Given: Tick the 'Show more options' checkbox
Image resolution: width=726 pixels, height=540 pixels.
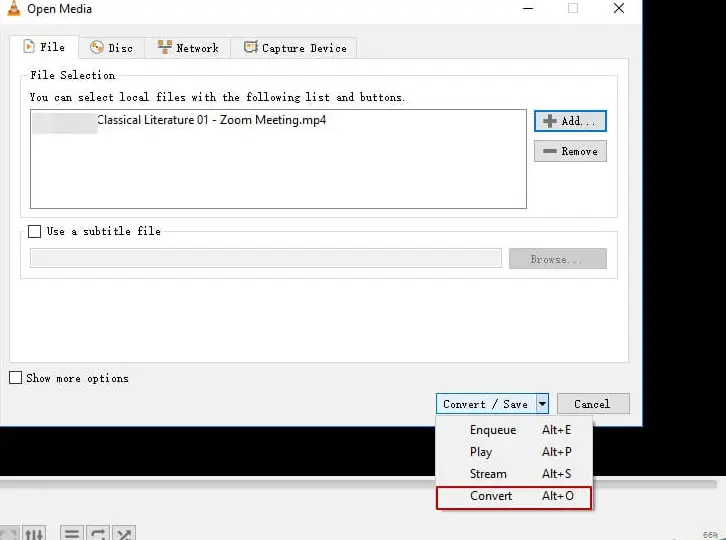Looking at the screenshot, I should tap(15, 378).
